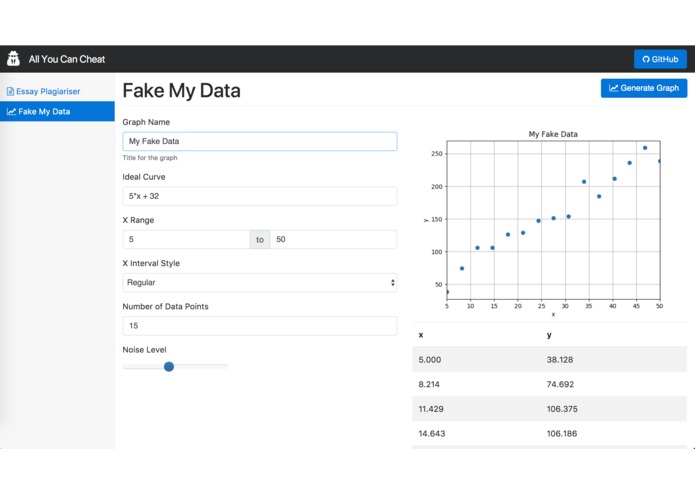Open the Essay Plagiariser page
Screen dimensions: 695x494
click(x=48, y=92)
